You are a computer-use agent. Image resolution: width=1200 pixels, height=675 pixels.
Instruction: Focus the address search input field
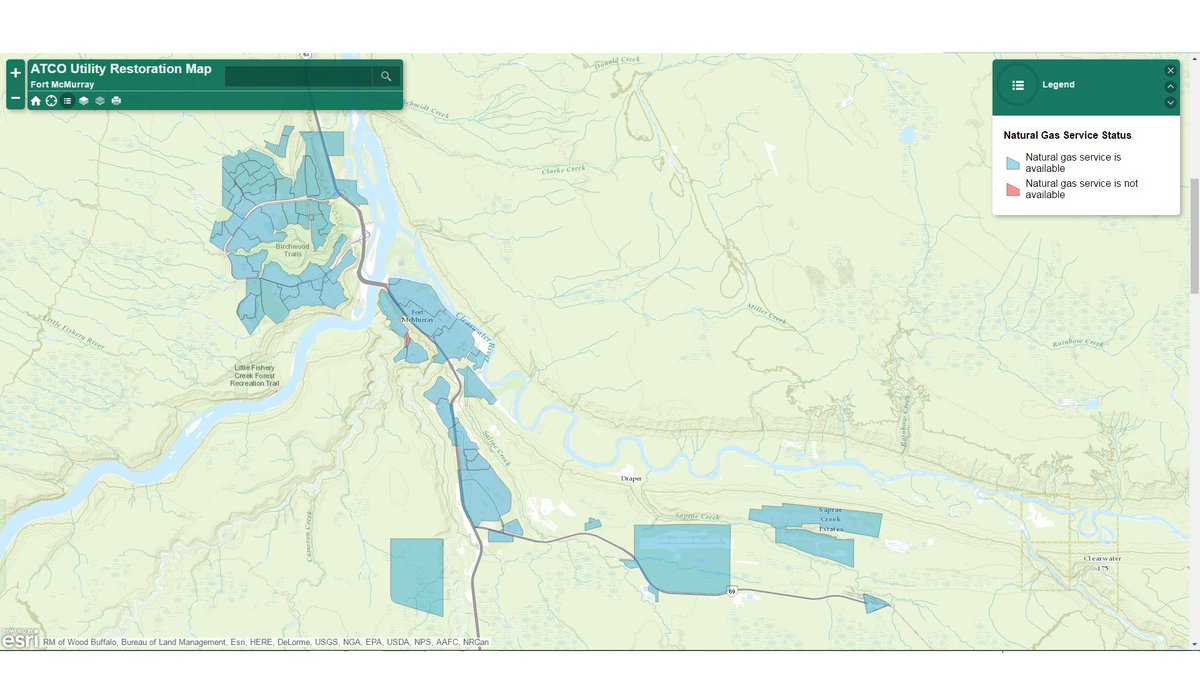click(299, 76)
